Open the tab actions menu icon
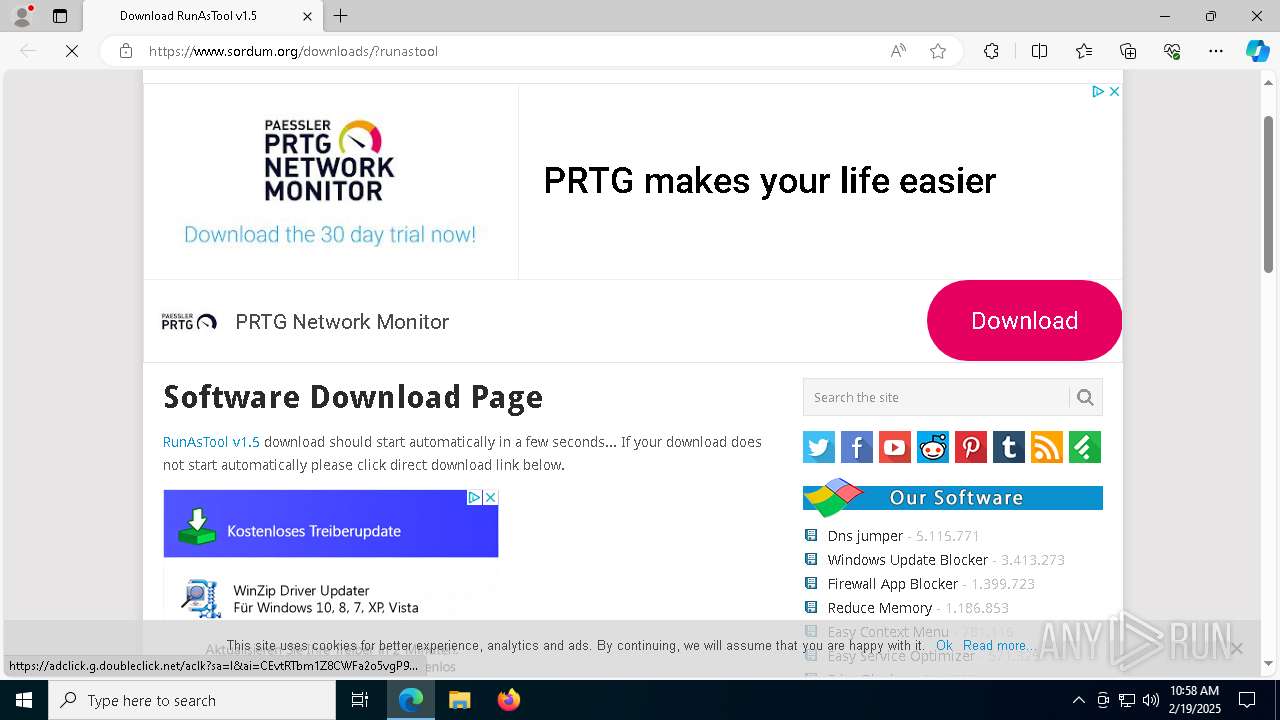 [60, 16]
